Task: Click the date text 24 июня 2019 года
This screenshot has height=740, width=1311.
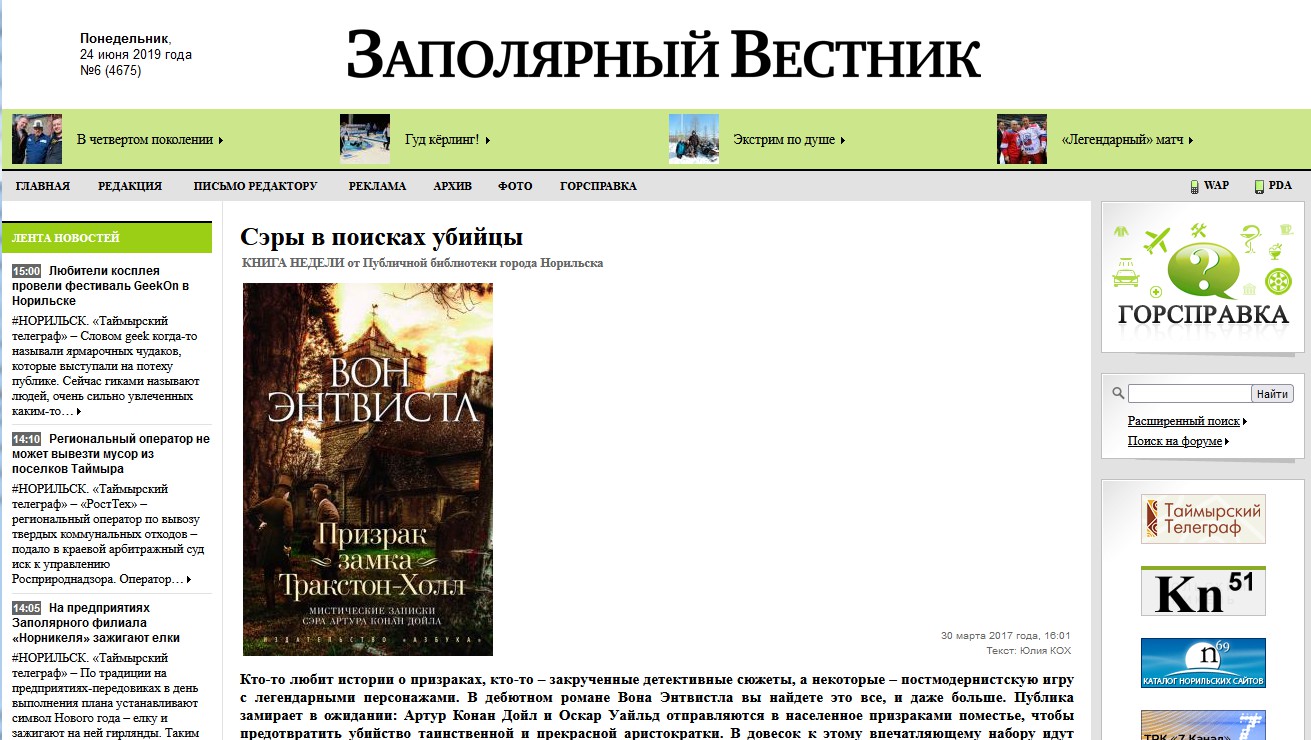Action: point(136,55)
